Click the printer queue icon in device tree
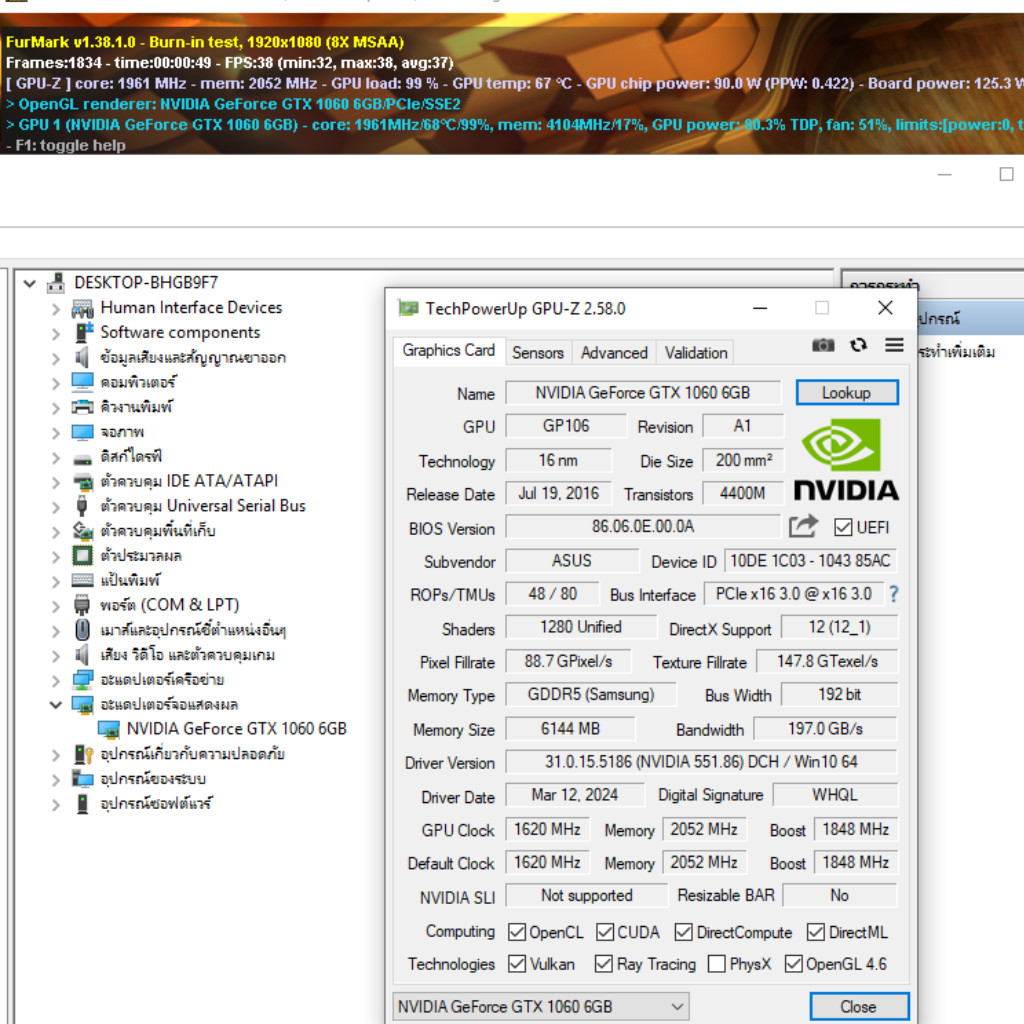This screenshot has width=1024, height=1024. point(82,407)
